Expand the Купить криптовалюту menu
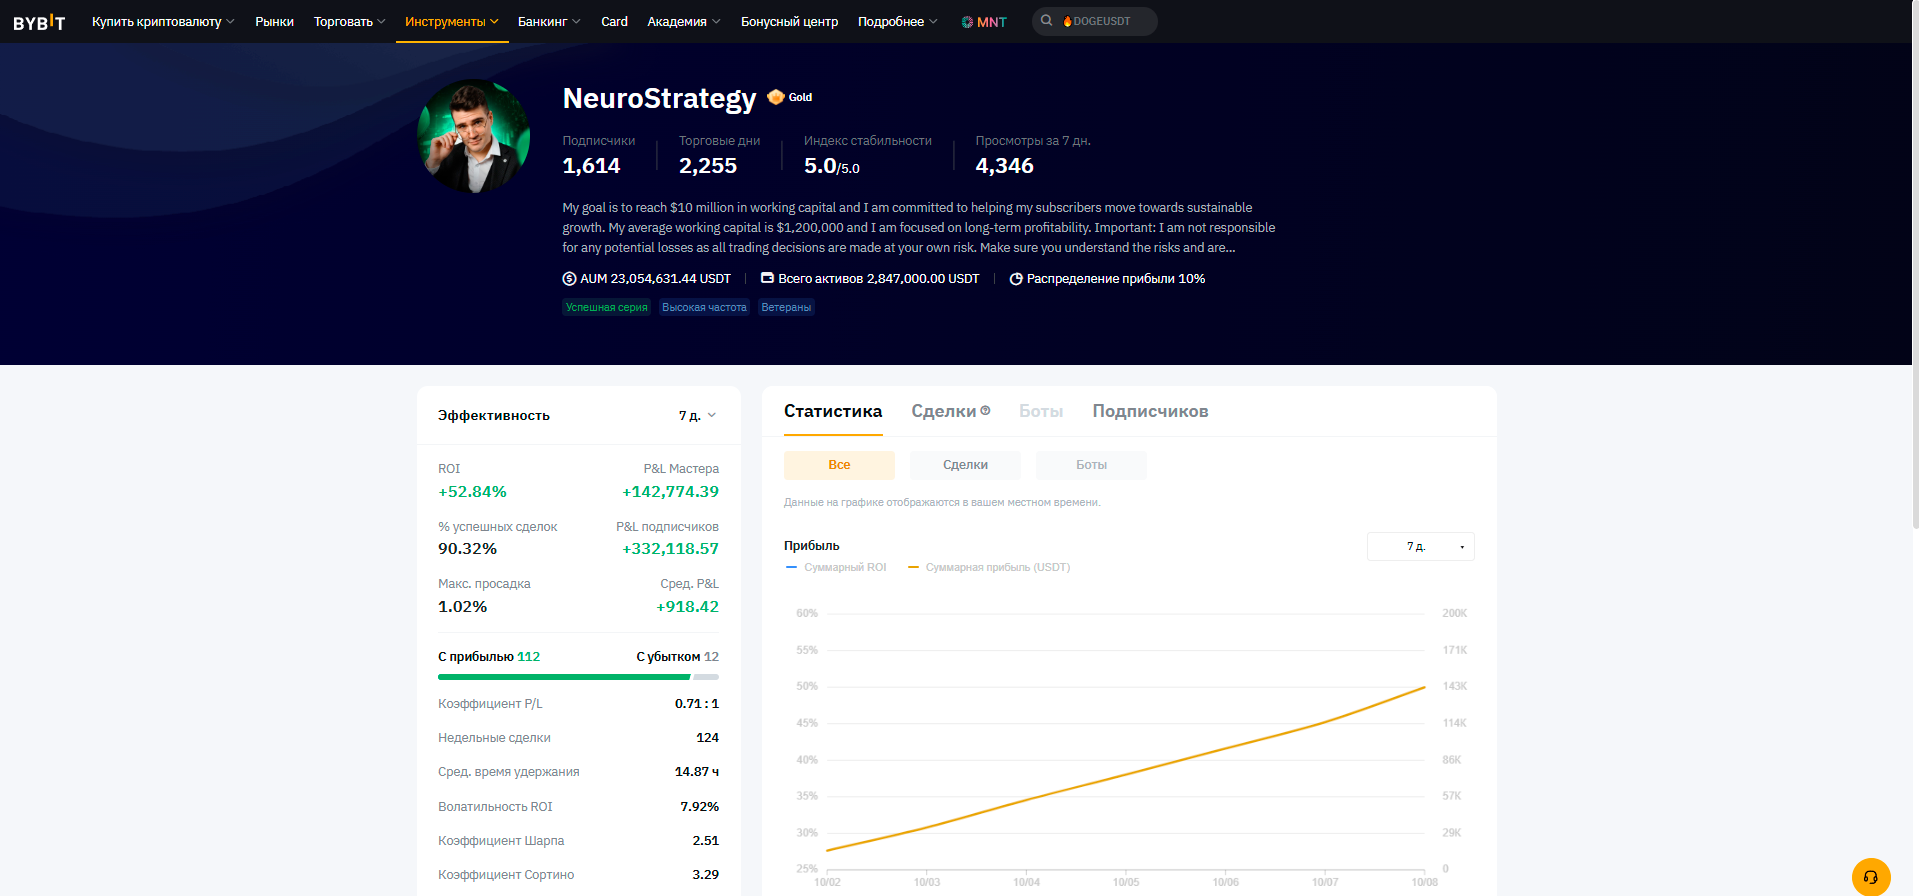 tap(163, 22)
